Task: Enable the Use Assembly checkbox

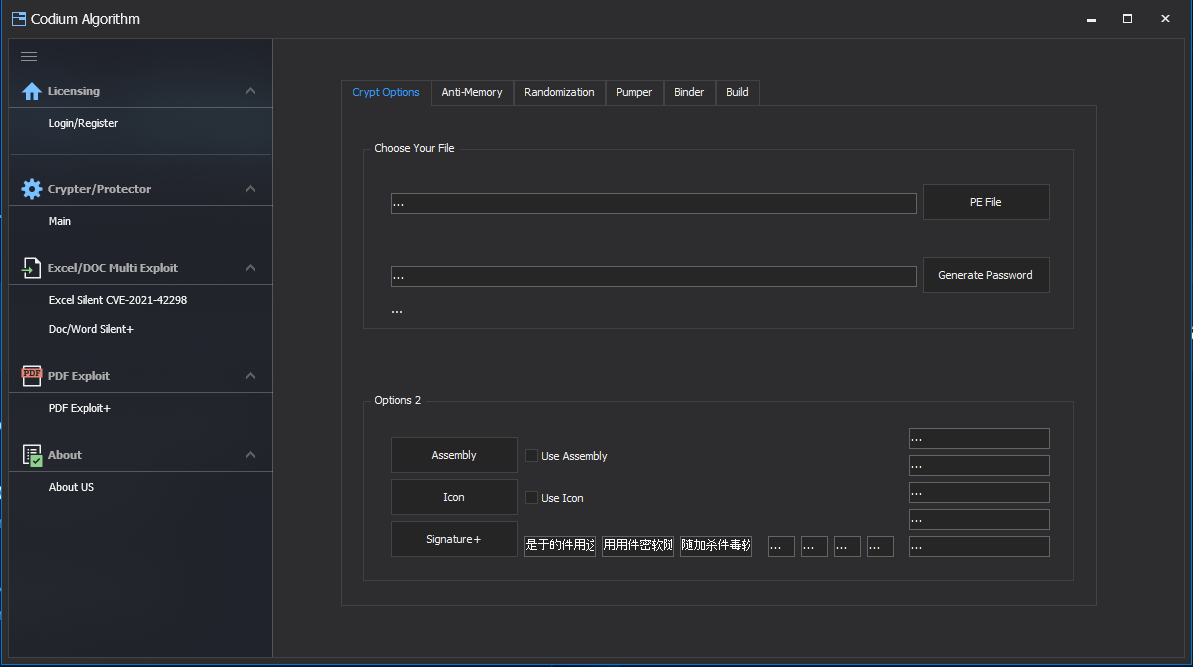Action: [x=531, y=455]
